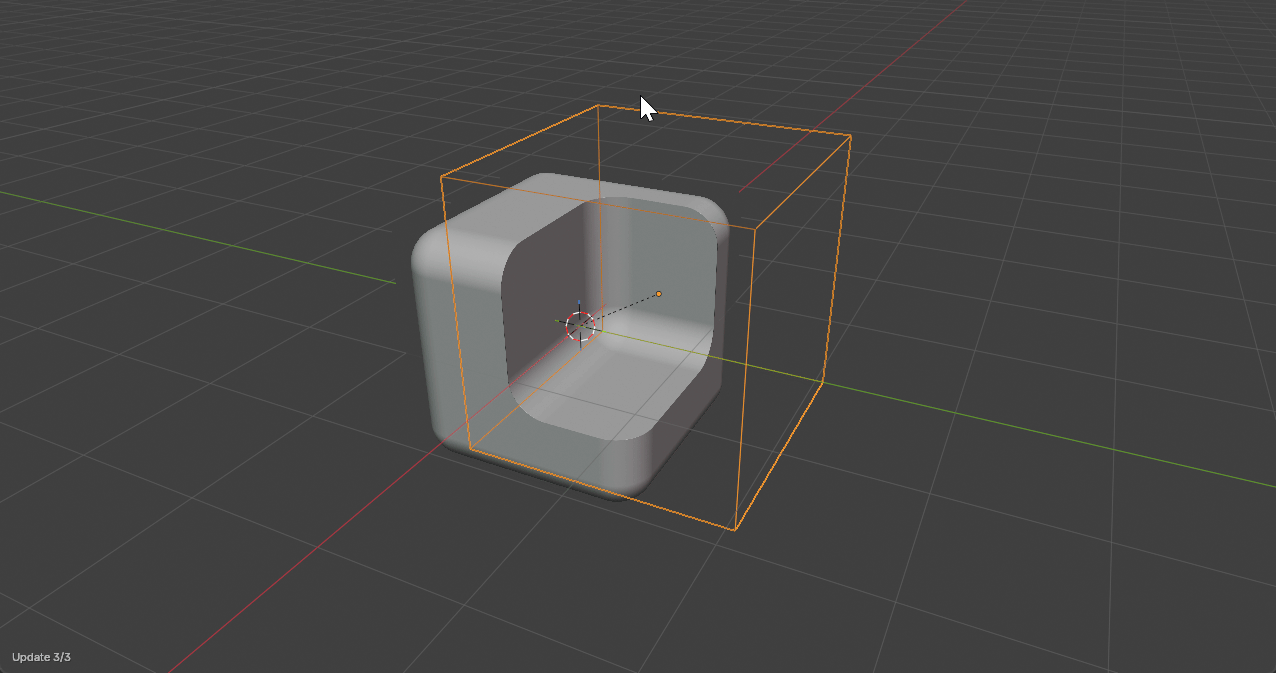Click the green Y axis line left of the mesh

pyautogui.click(x=200, y=235)
